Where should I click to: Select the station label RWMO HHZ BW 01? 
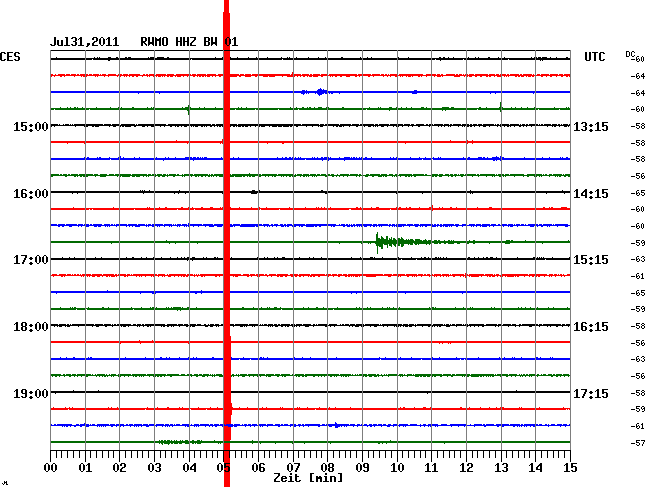pos(189,42)
